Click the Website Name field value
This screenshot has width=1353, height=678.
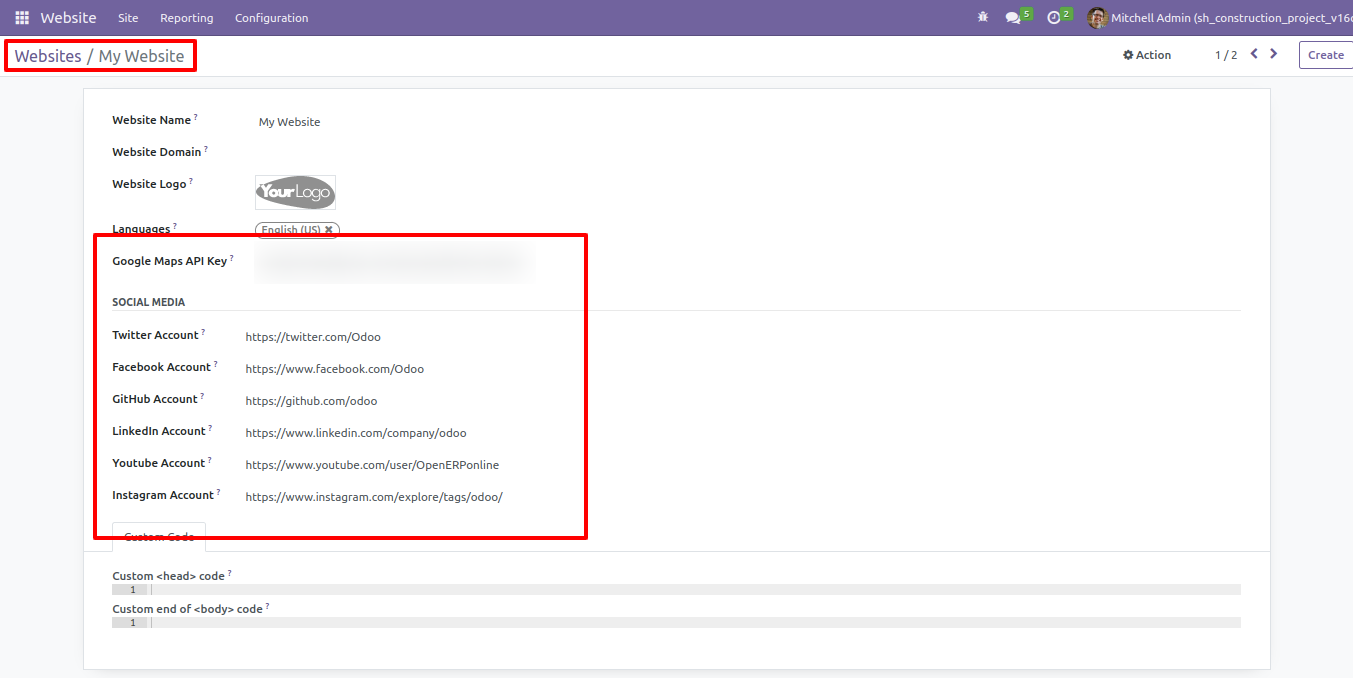[x=290, y=122]
